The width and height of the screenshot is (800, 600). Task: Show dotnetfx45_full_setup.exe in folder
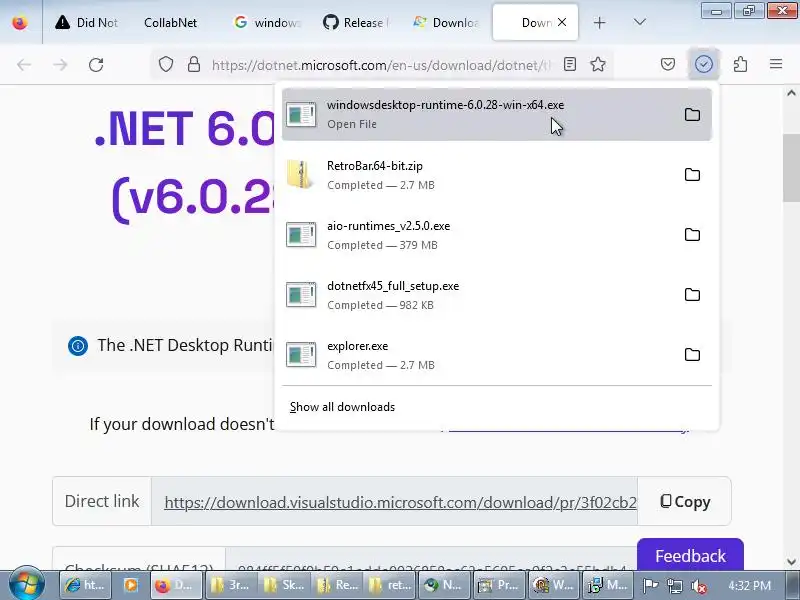pos(692,295)
